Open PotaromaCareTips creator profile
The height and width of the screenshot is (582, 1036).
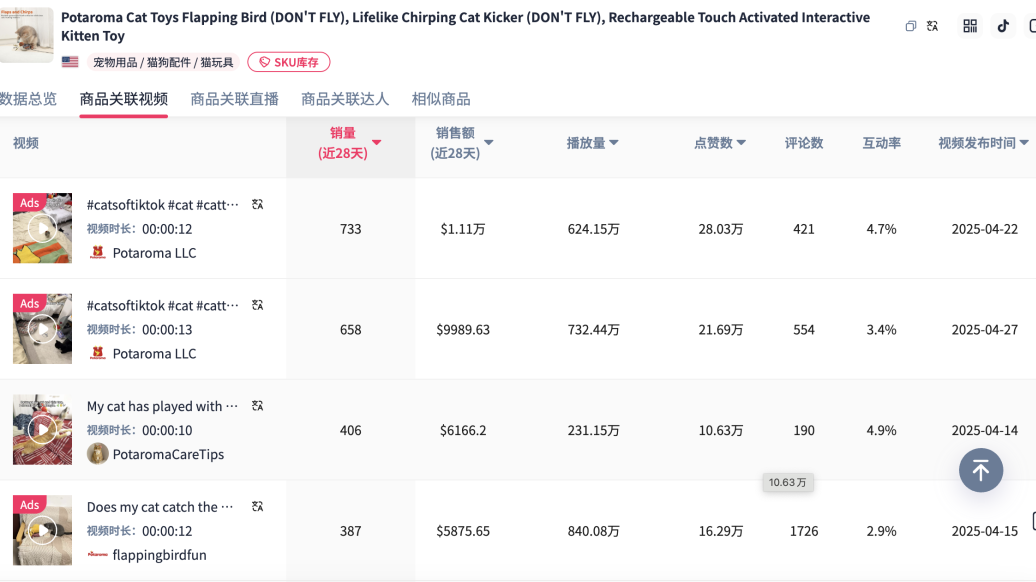pyautogui.click(x=167, y=454)
